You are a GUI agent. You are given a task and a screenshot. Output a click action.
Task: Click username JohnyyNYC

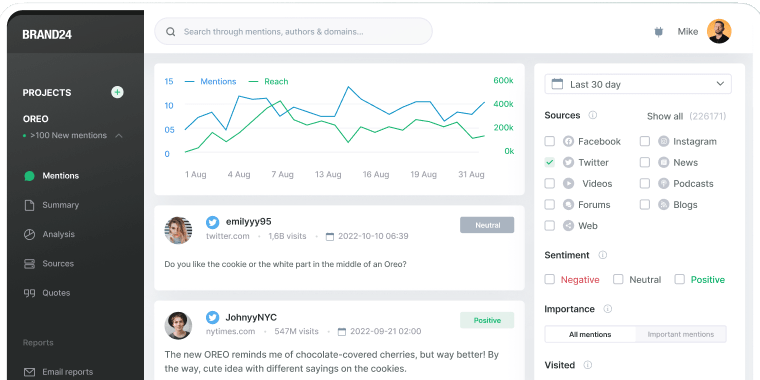(251, 317)
